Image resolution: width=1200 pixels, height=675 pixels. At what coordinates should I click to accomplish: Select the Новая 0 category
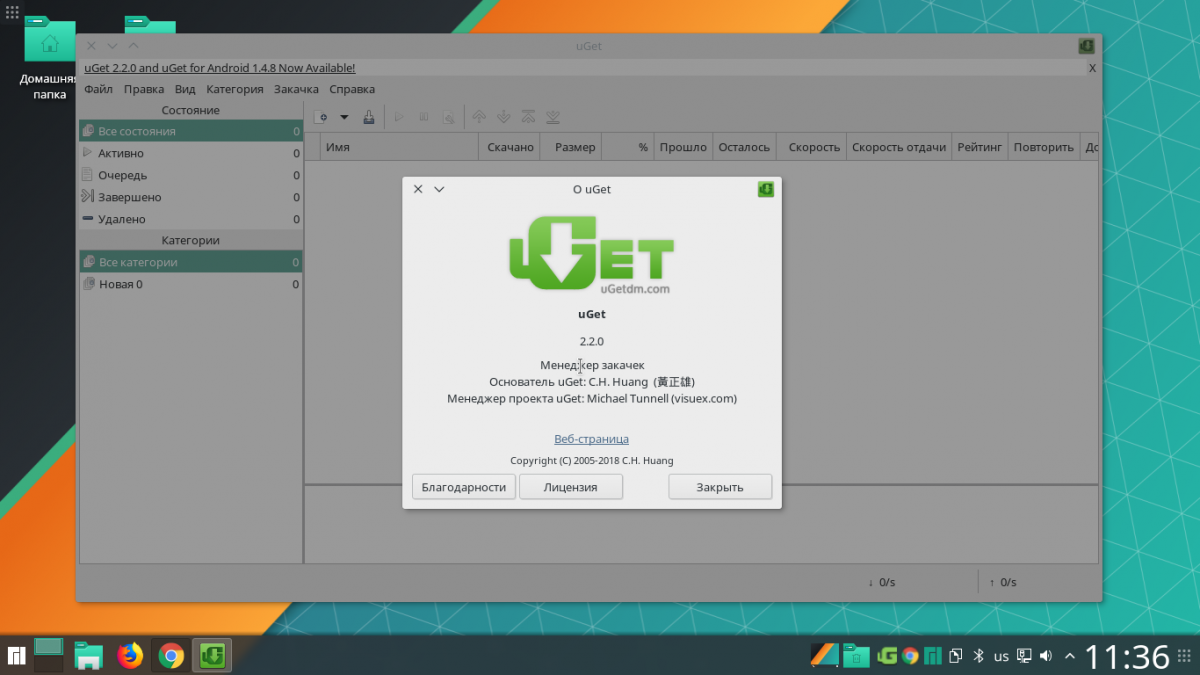[x=191, y=284]
